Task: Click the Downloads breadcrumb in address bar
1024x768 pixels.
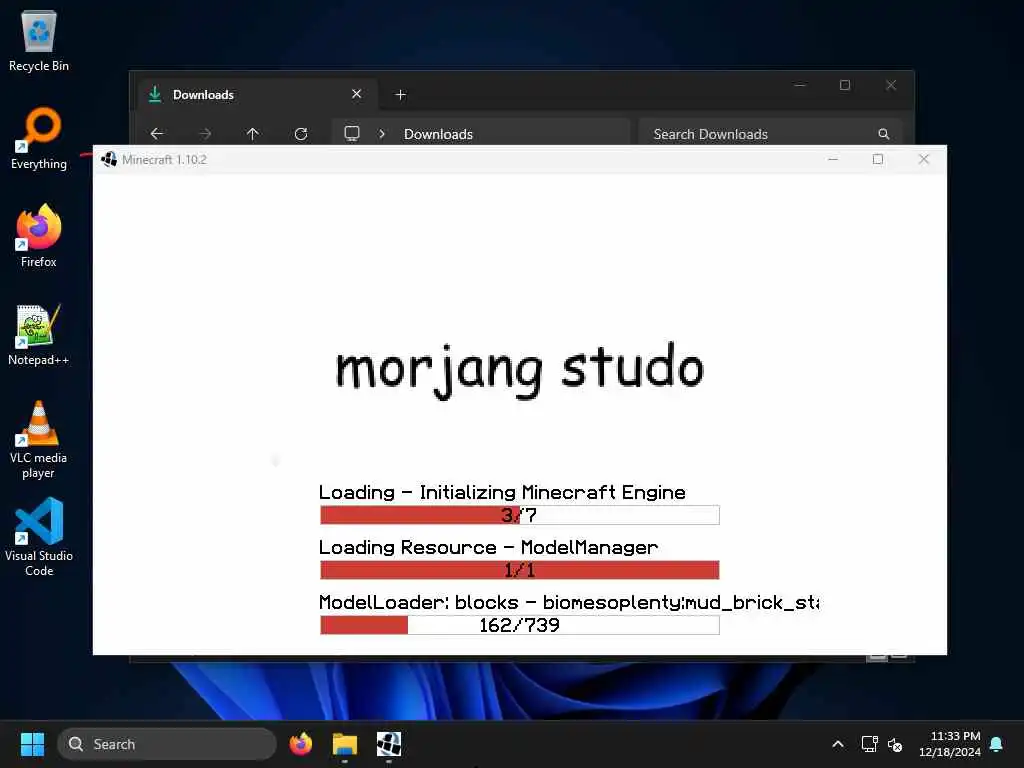Action: [x=438, y=134]
